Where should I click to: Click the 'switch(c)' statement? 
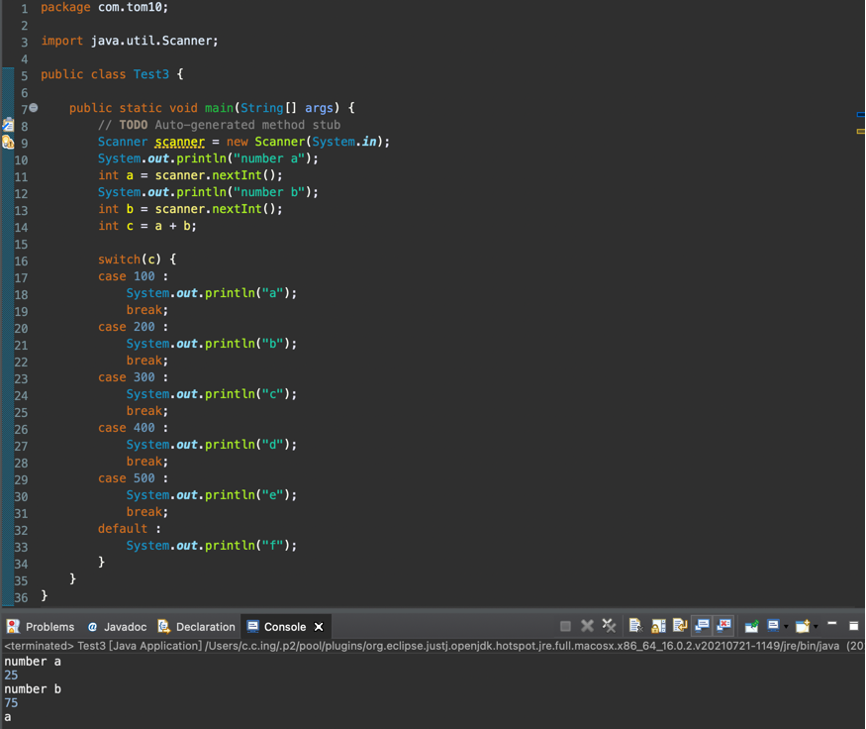coord(129,259)
